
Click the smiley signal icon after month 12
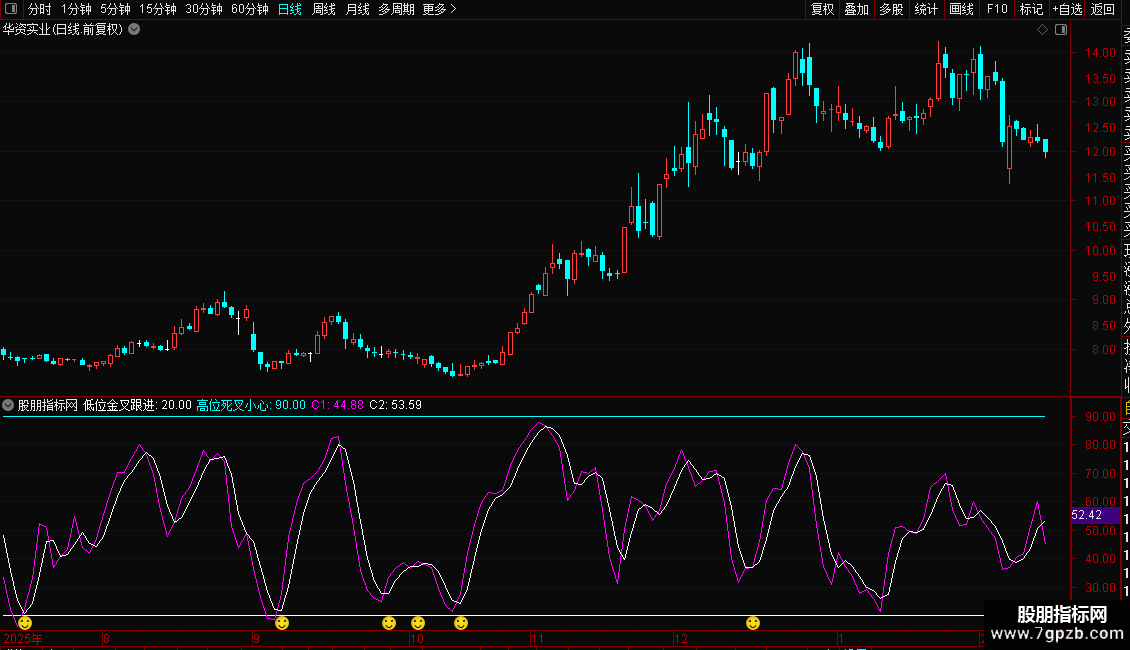753,623
